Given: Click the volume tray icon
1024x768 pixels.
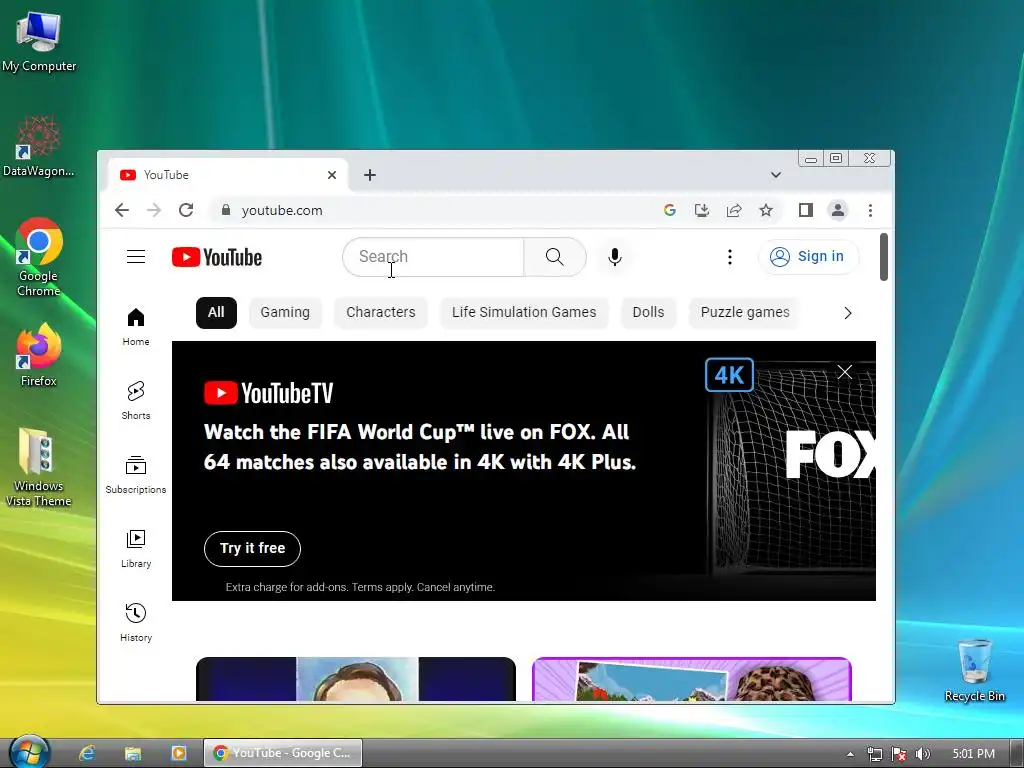Looking at the screenshot, I should [x=922, y=754].
